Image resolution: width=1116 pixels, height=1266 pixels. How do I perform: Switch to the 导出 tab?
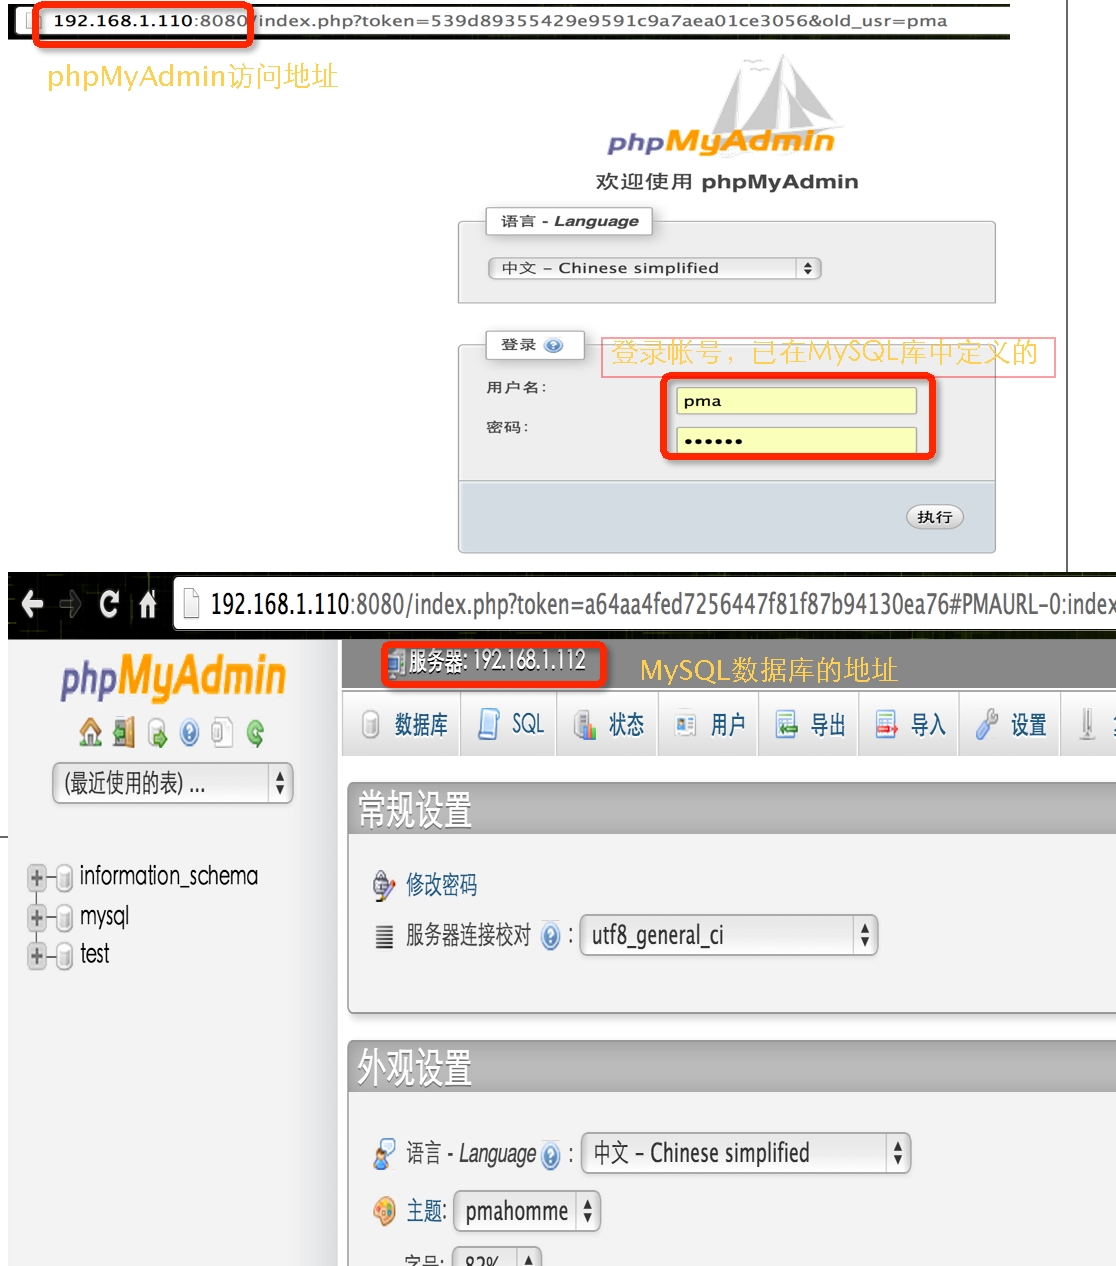point(810,724)
